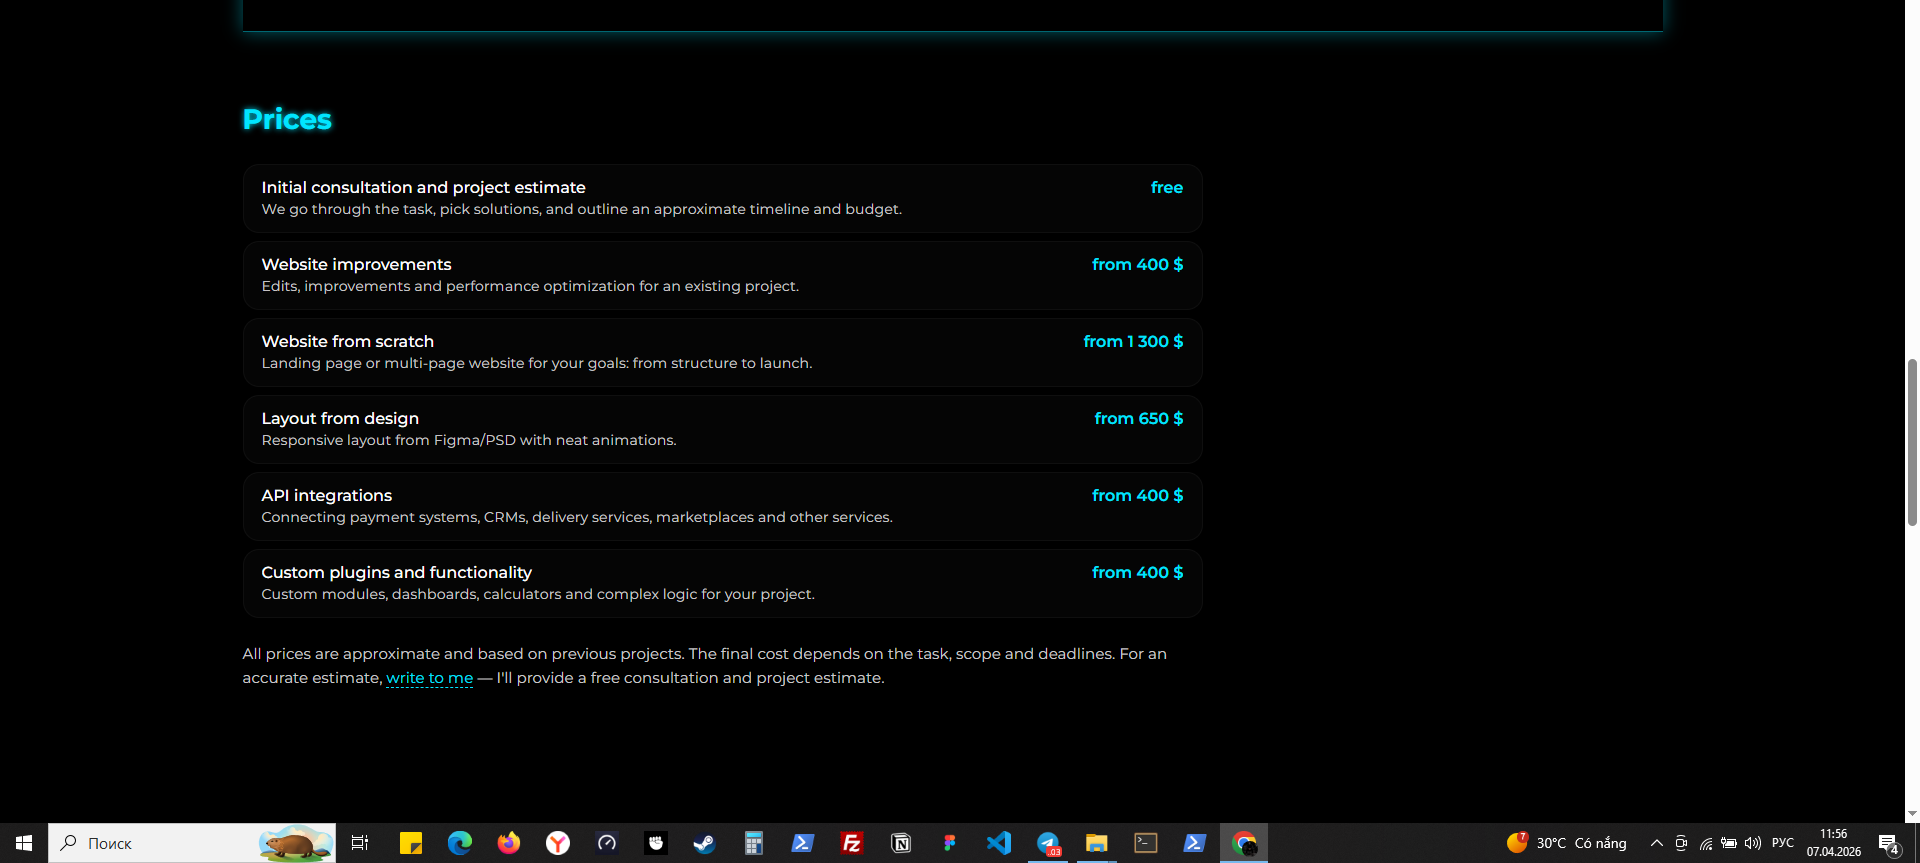Screen dimensions: 1920x863
Task: Switch to Notion in the taskbar
Action: (x=901, y=843)
